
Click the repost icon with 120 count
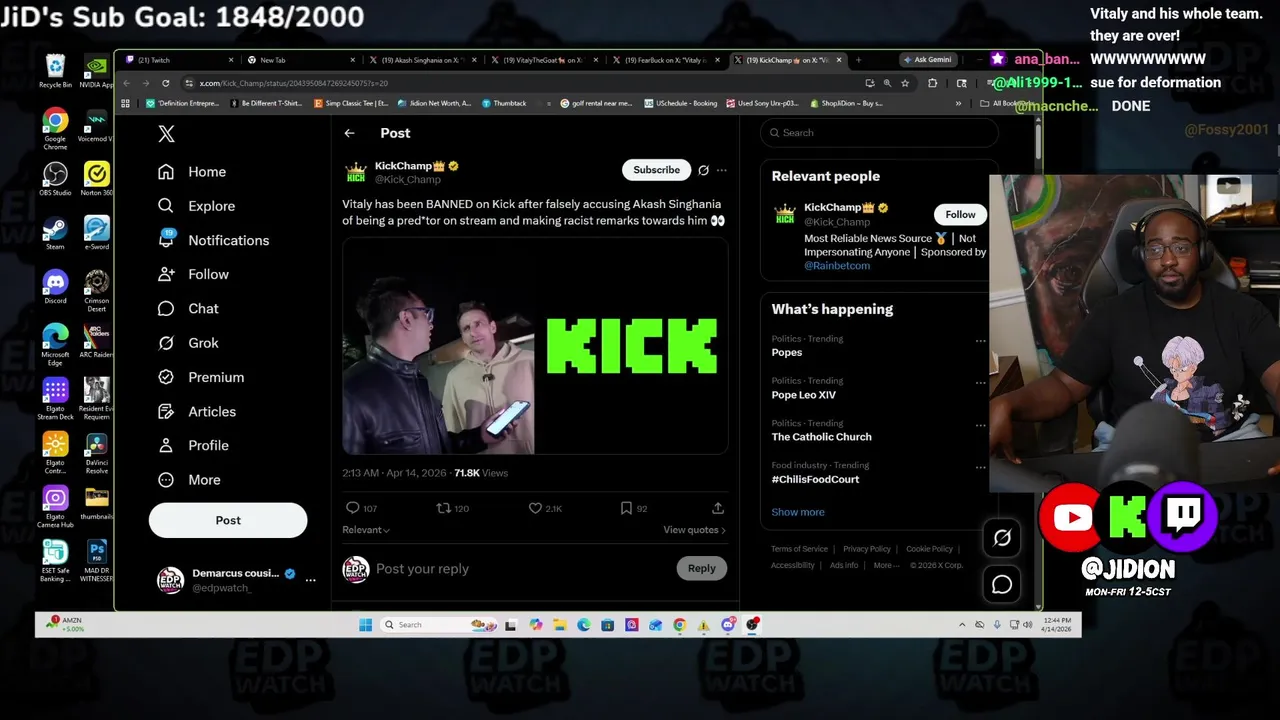click(x=443, y=508)
